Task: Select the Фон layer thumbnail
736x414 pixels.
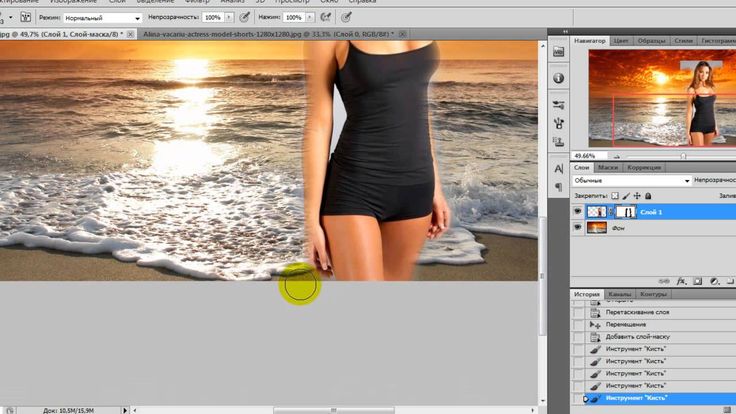Action: pos(597,228)
